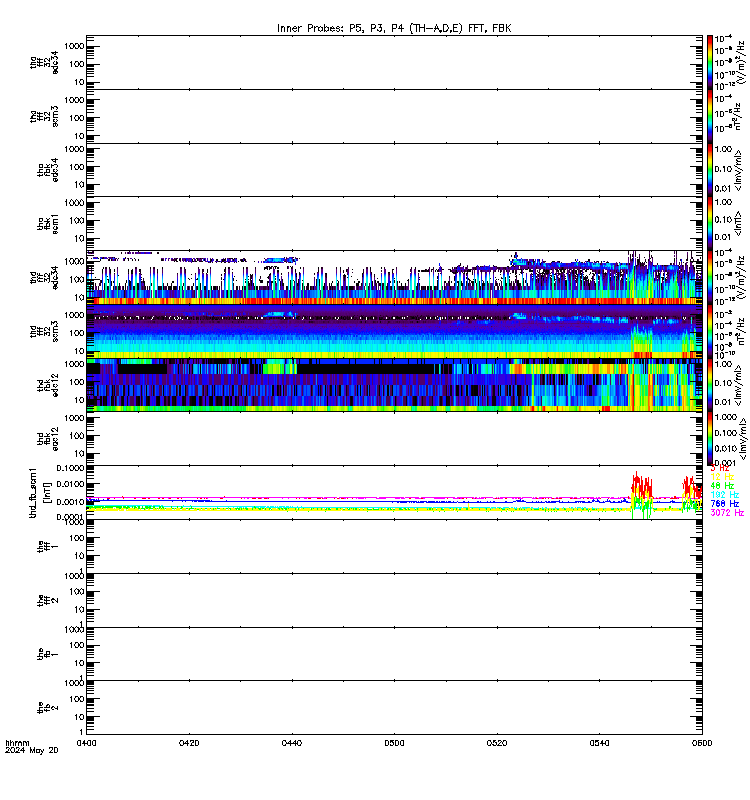Screen dimensions: 750x800
Task: Click the 'tha fff 32 scm3' panel label
Action: coord(44,116)
